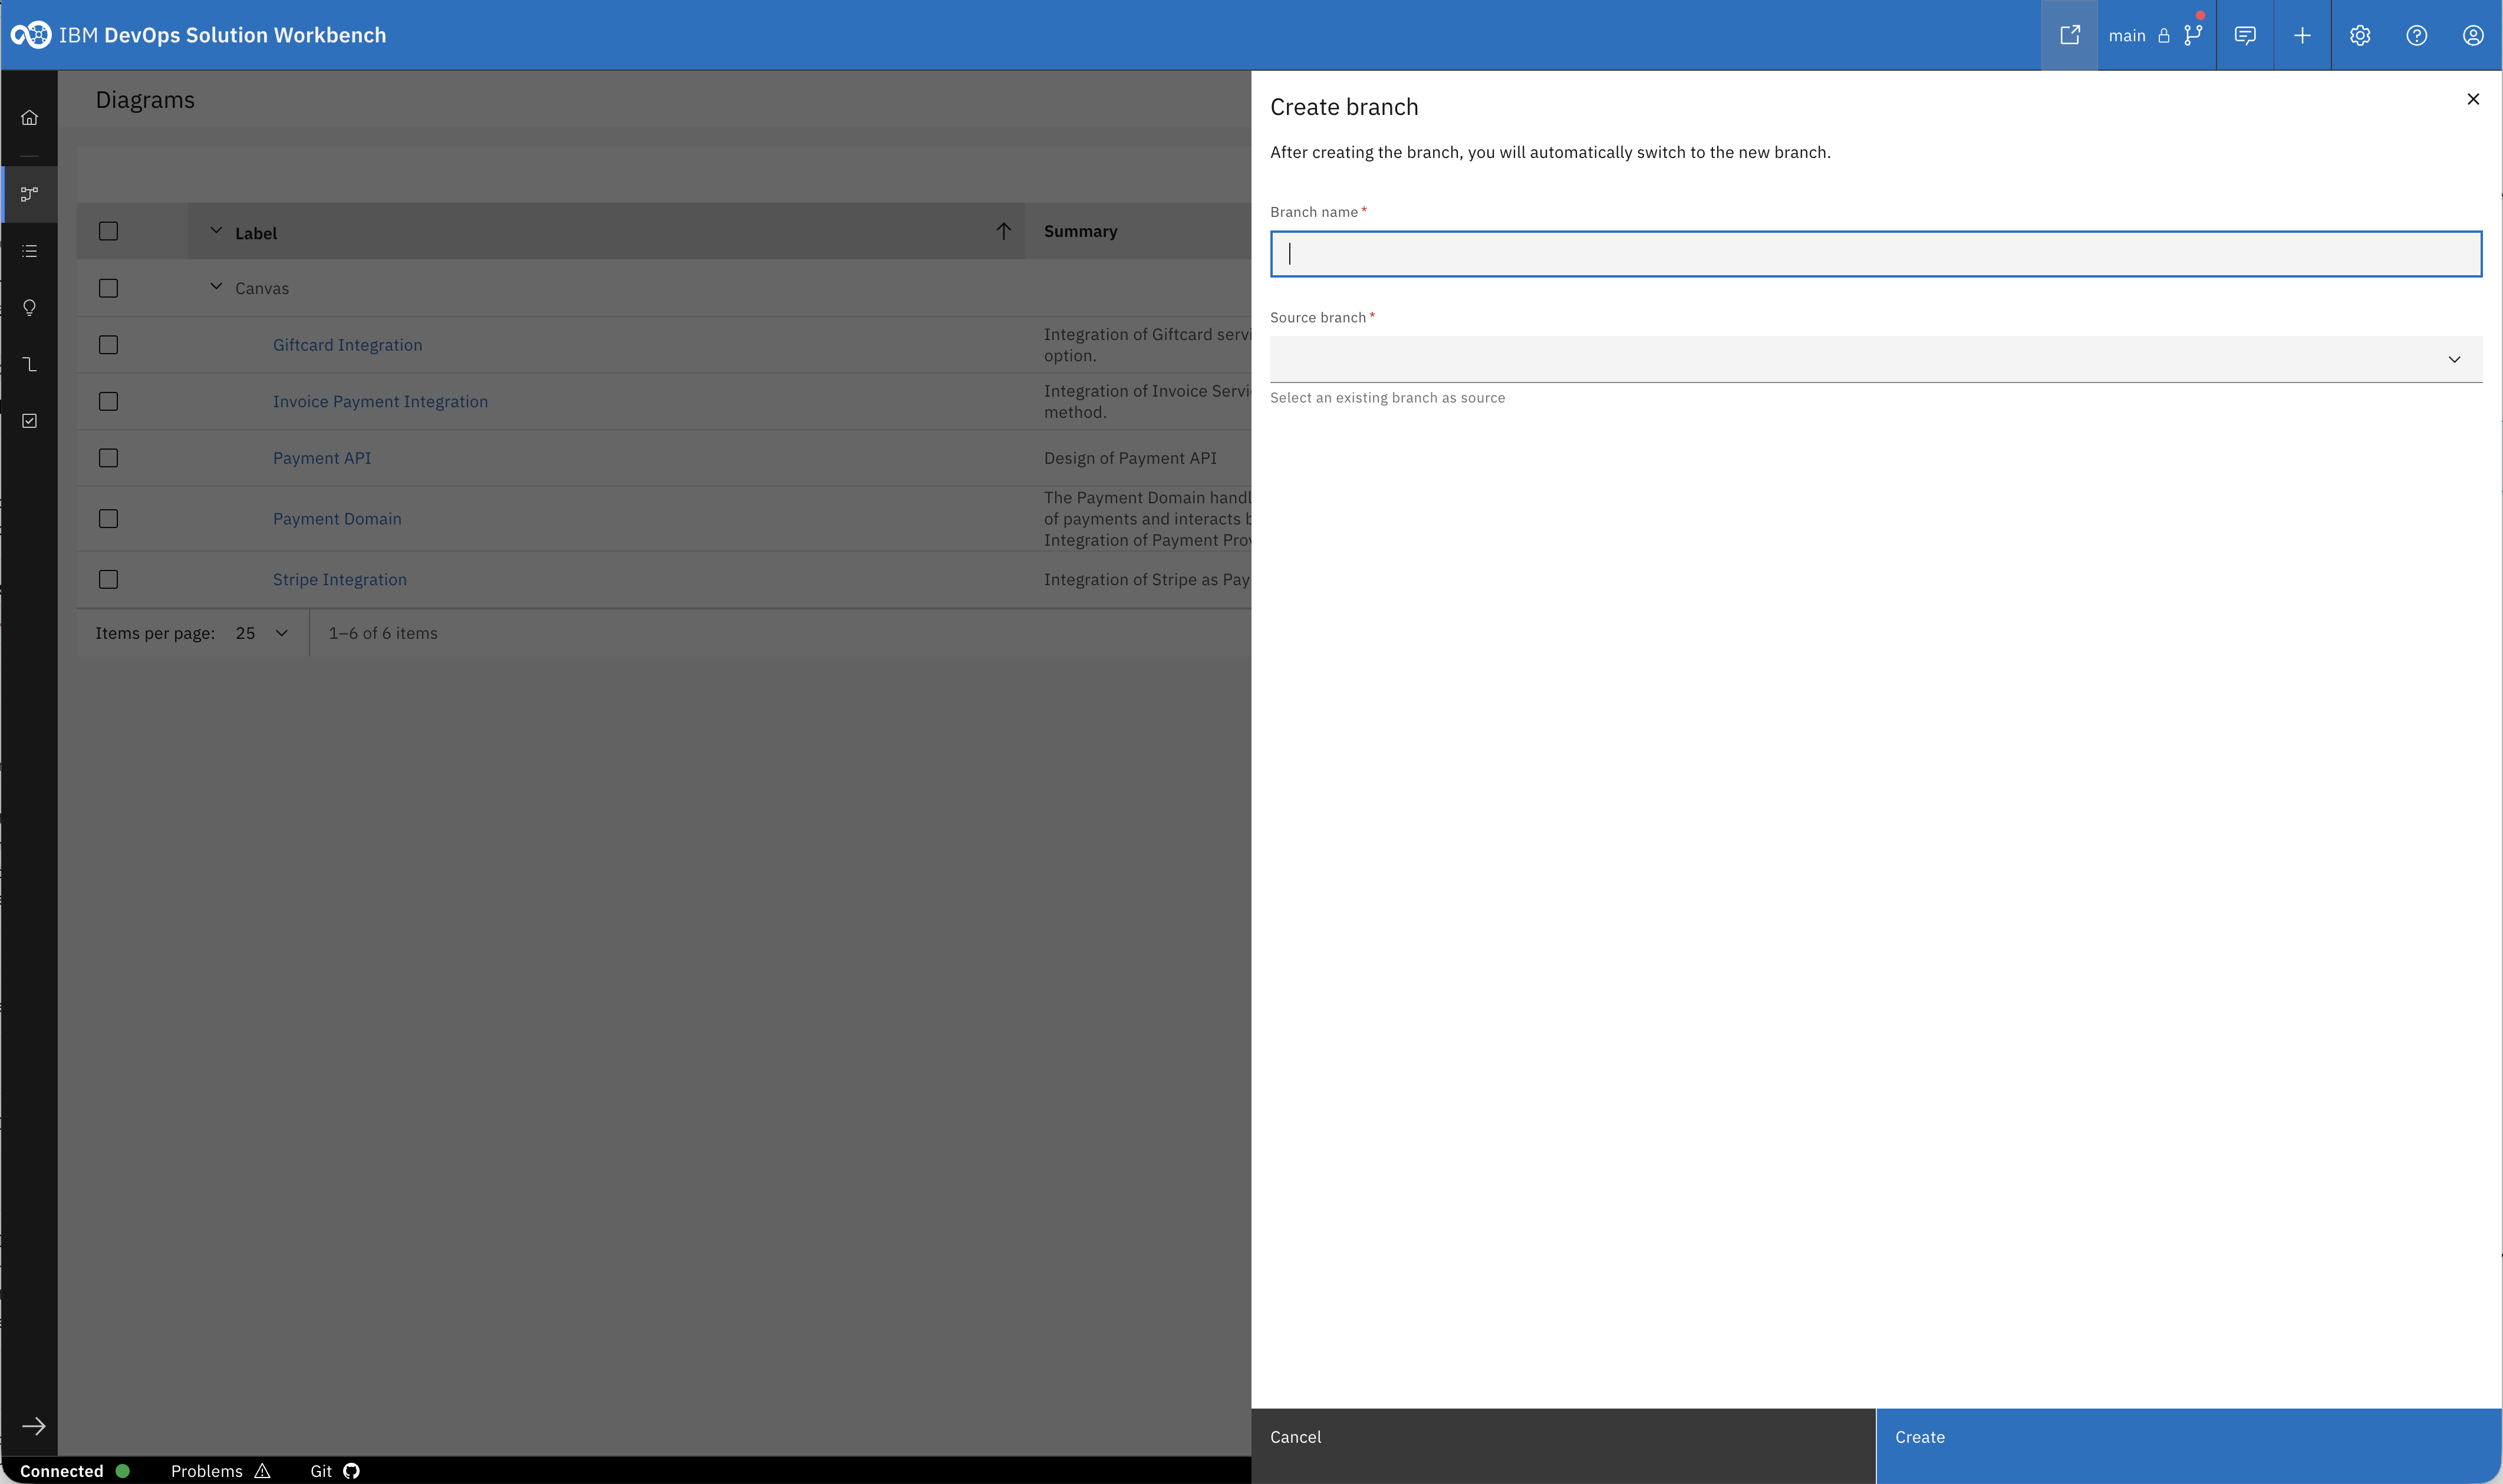This screenshot has height=1484, width=2503.
Task: Open the Stripe Integration diagram link
Action: pyautogui.click(x=340, y=579)
